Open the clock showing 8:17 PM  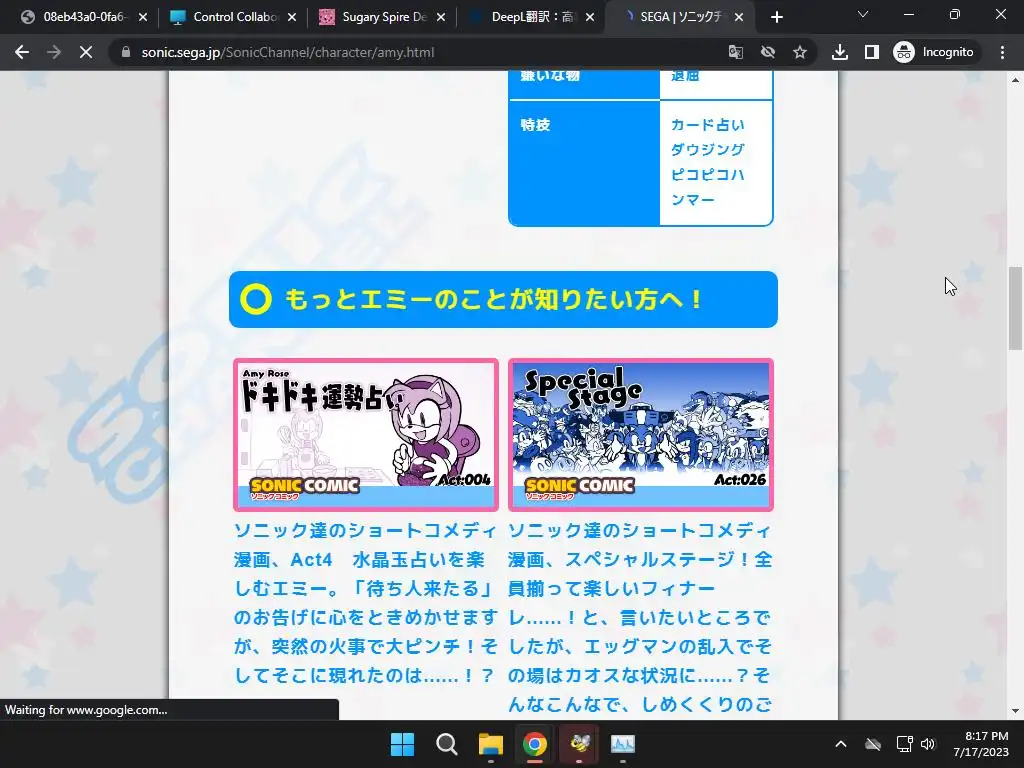981,744
